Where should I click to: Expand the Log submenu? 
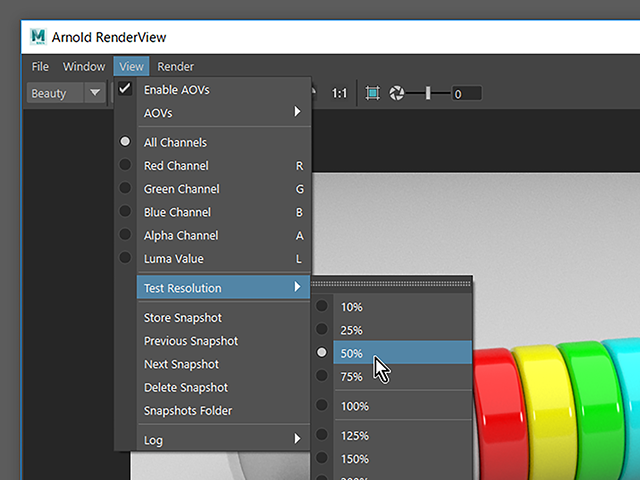pyautogui.click(x=224, y=440)
